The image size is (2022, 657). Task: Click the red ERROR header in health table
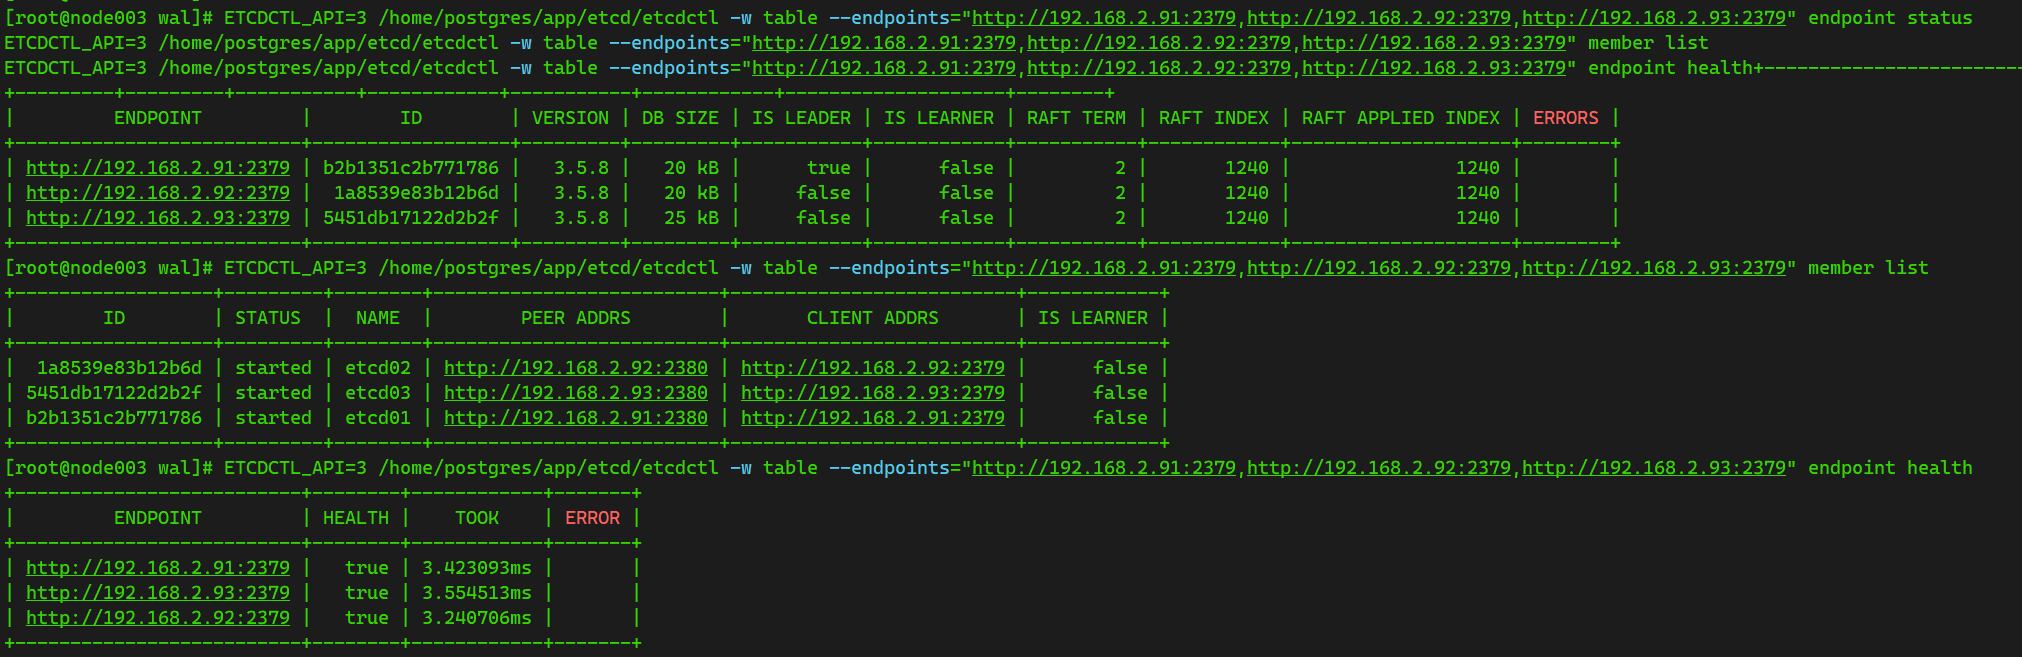[x=592, y=518]
